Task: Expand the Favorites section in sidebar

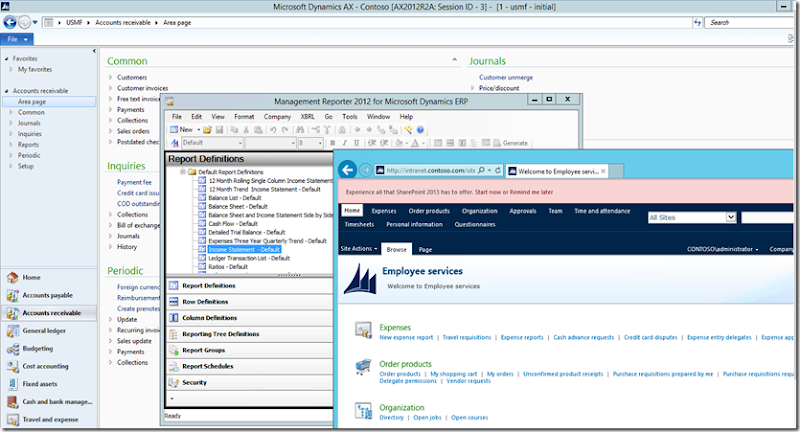Action: coord(4,59)
